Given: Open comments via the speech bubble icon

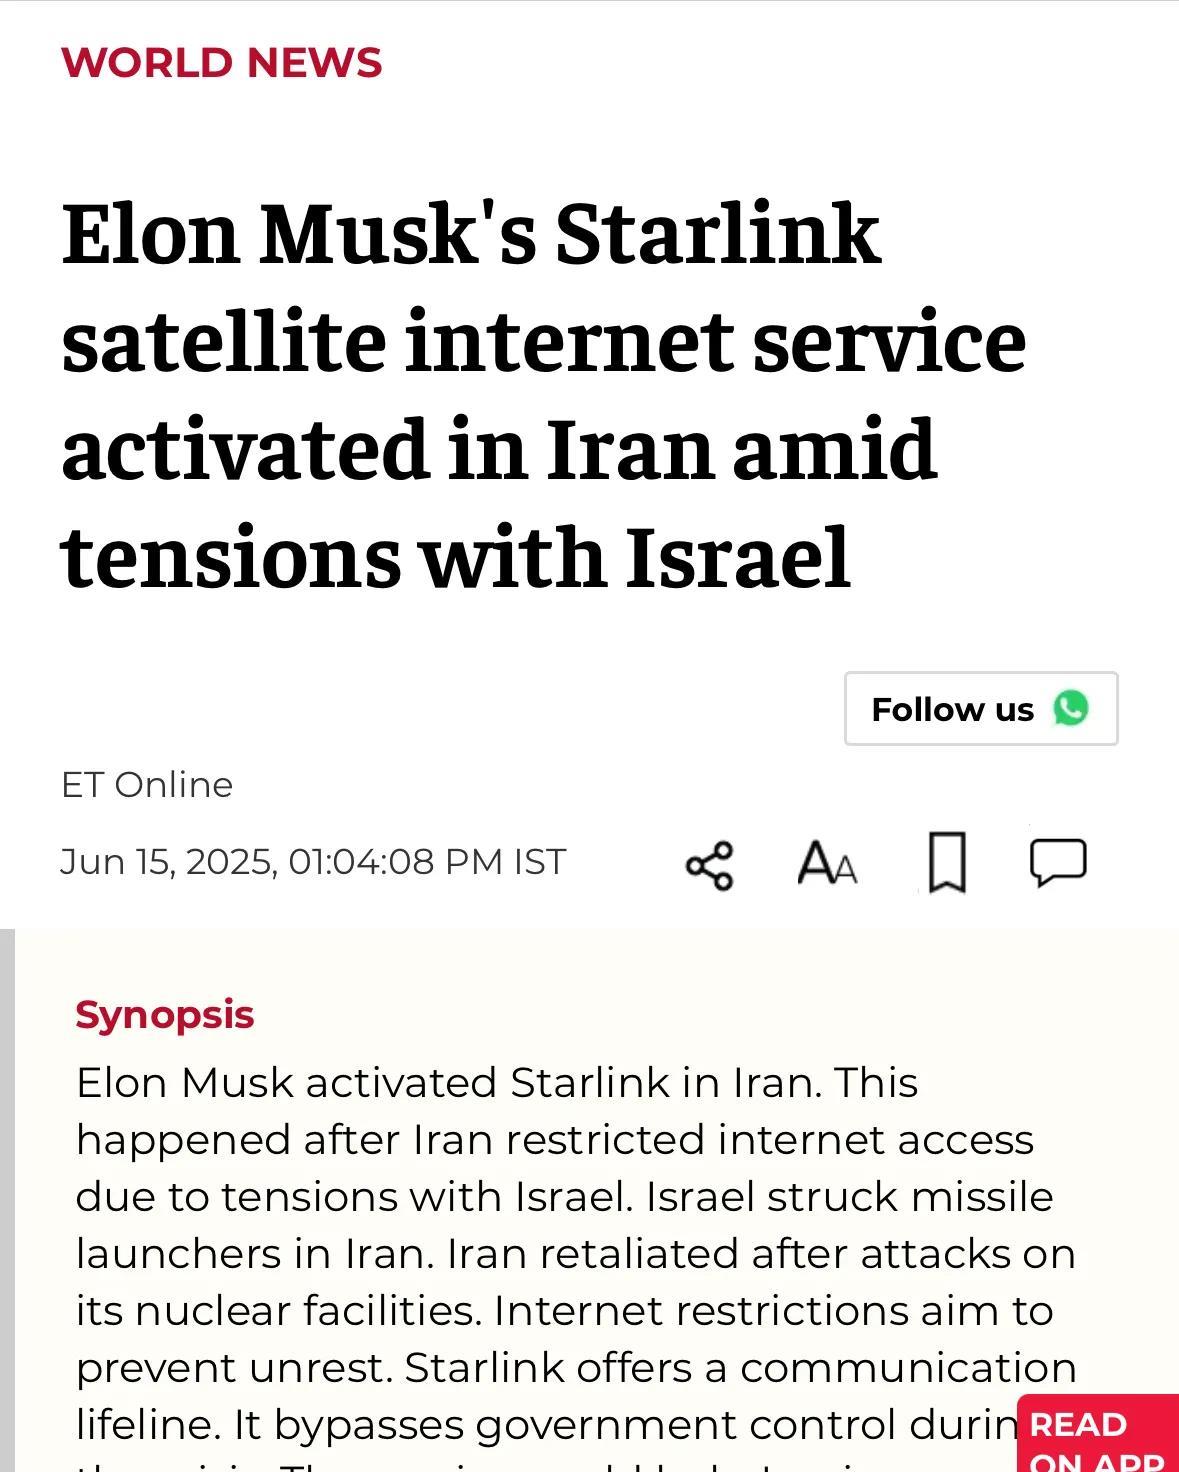Looking at the screenshot, I should click(x=1058, y=863).
